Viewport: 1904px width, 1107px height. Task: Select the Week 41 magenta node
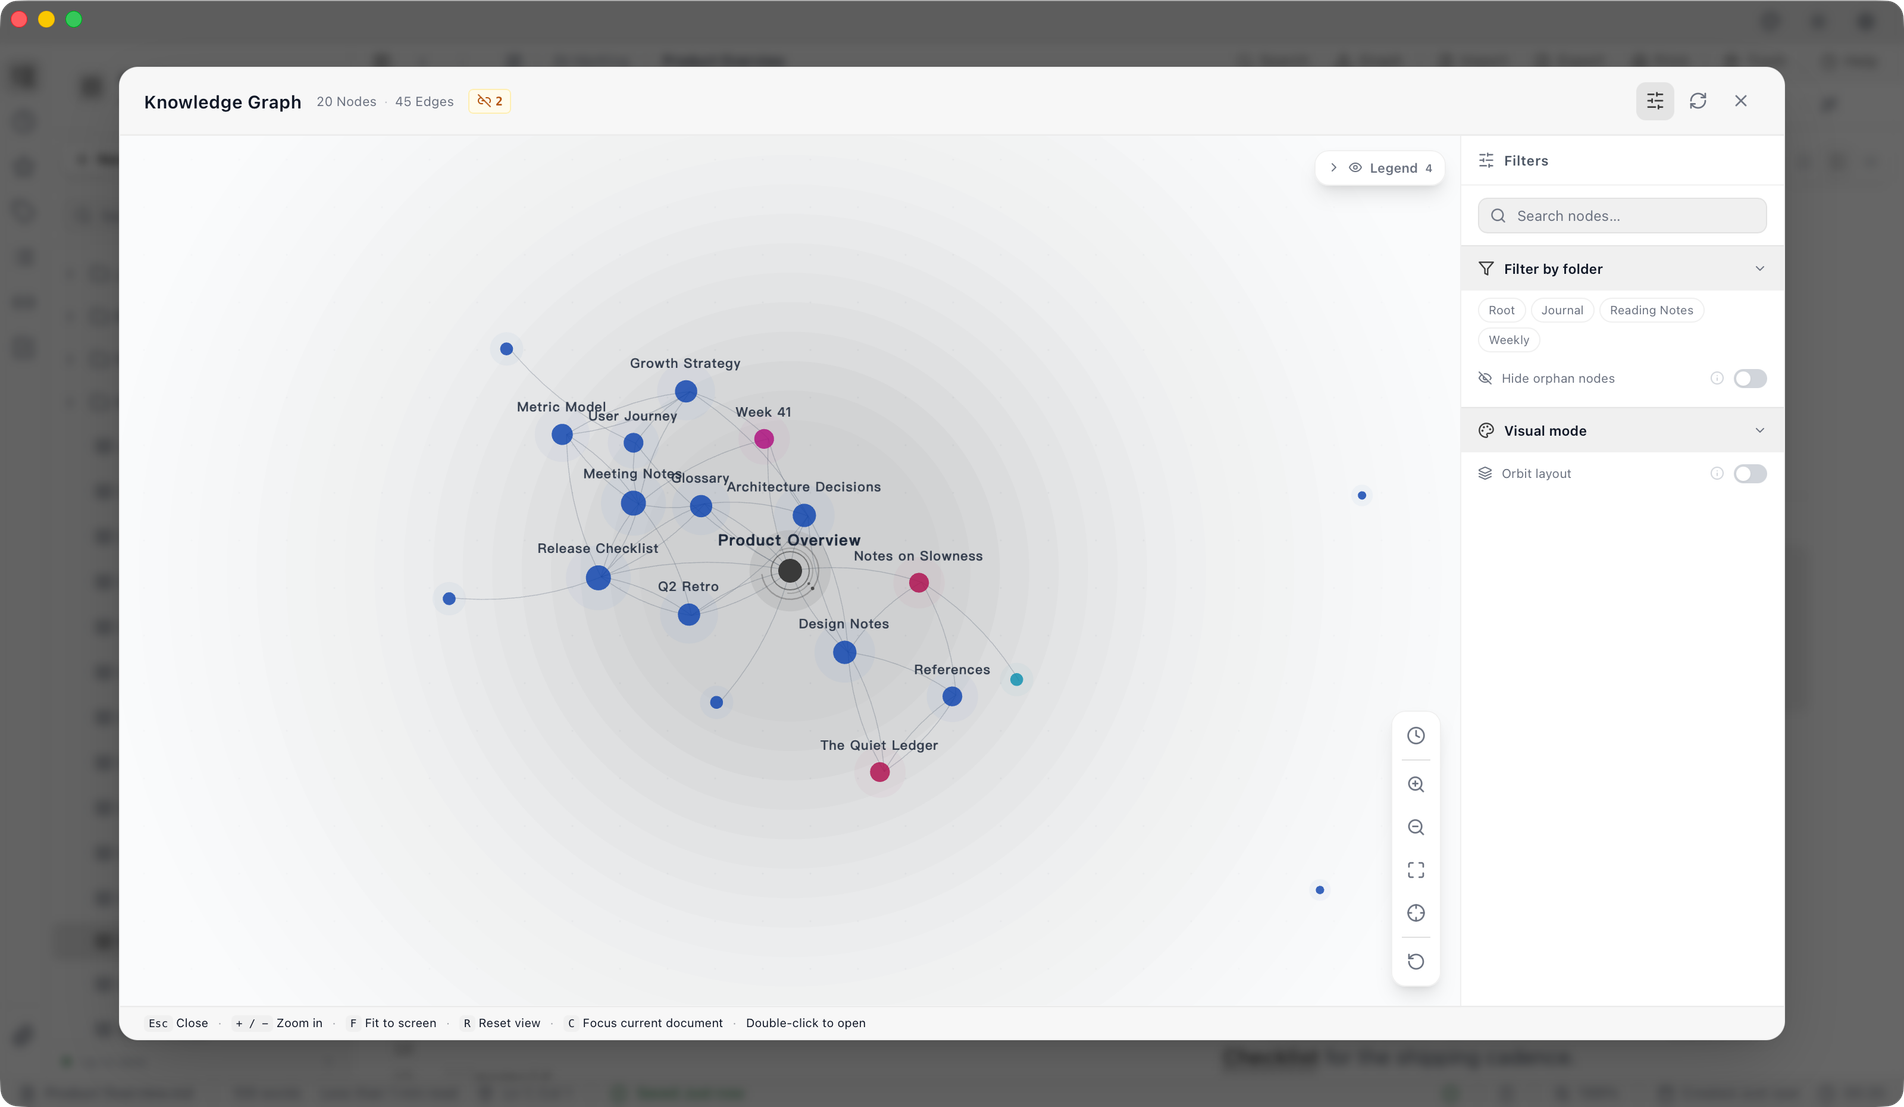point(764,439)
